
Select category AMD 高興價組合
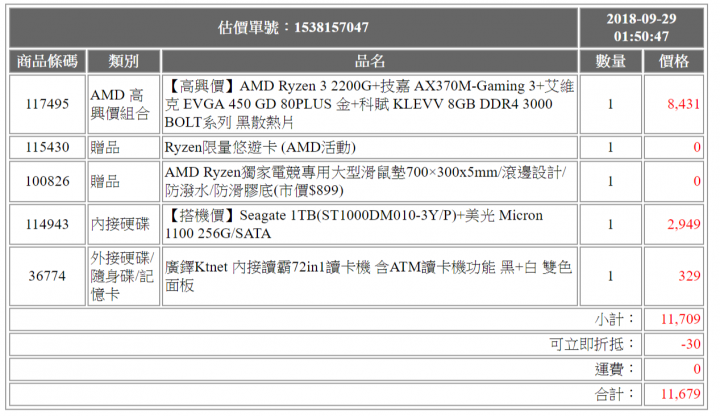click(x=120, y=104)
